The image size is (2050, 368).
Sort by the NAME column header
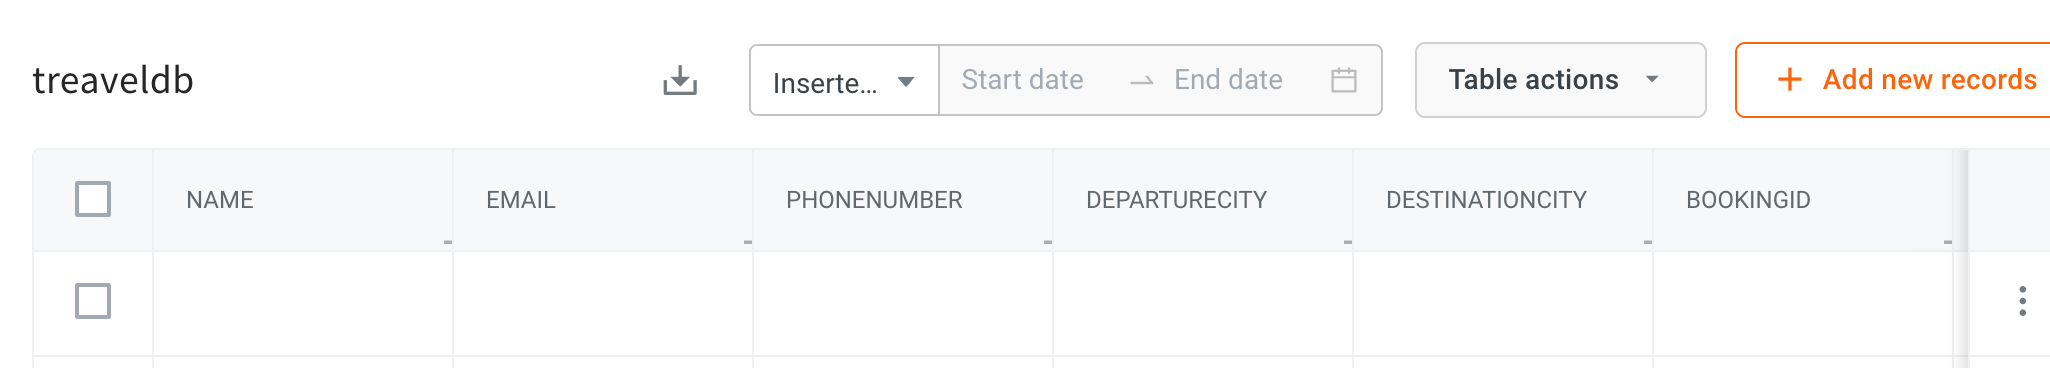tap(220, 200)
